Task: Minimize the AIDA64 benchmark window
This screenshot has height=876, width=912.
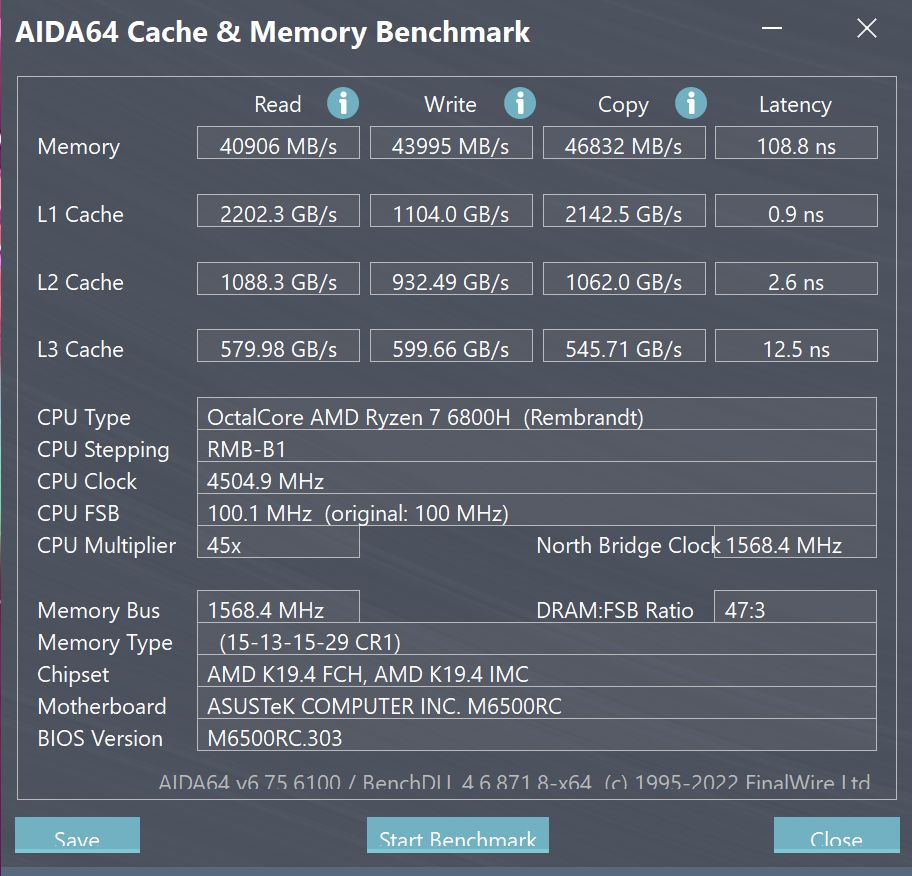Action: (x=771, y=28)
